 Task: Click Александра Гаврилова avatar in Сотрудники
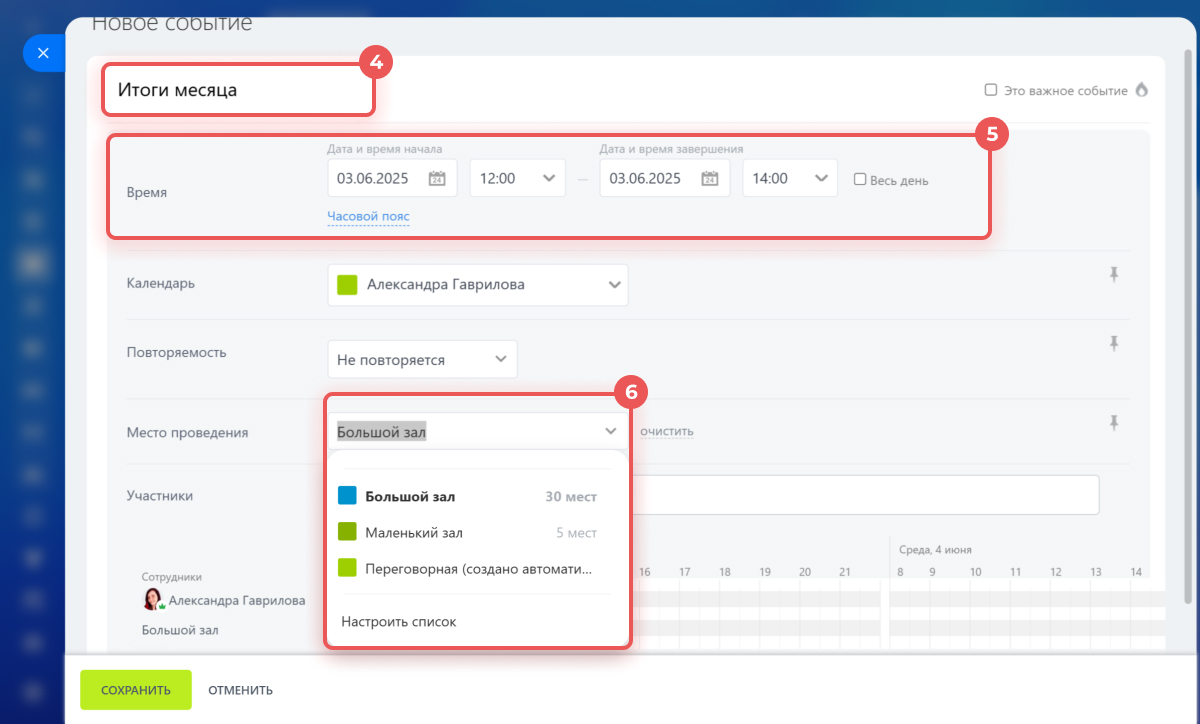point(153,600)
